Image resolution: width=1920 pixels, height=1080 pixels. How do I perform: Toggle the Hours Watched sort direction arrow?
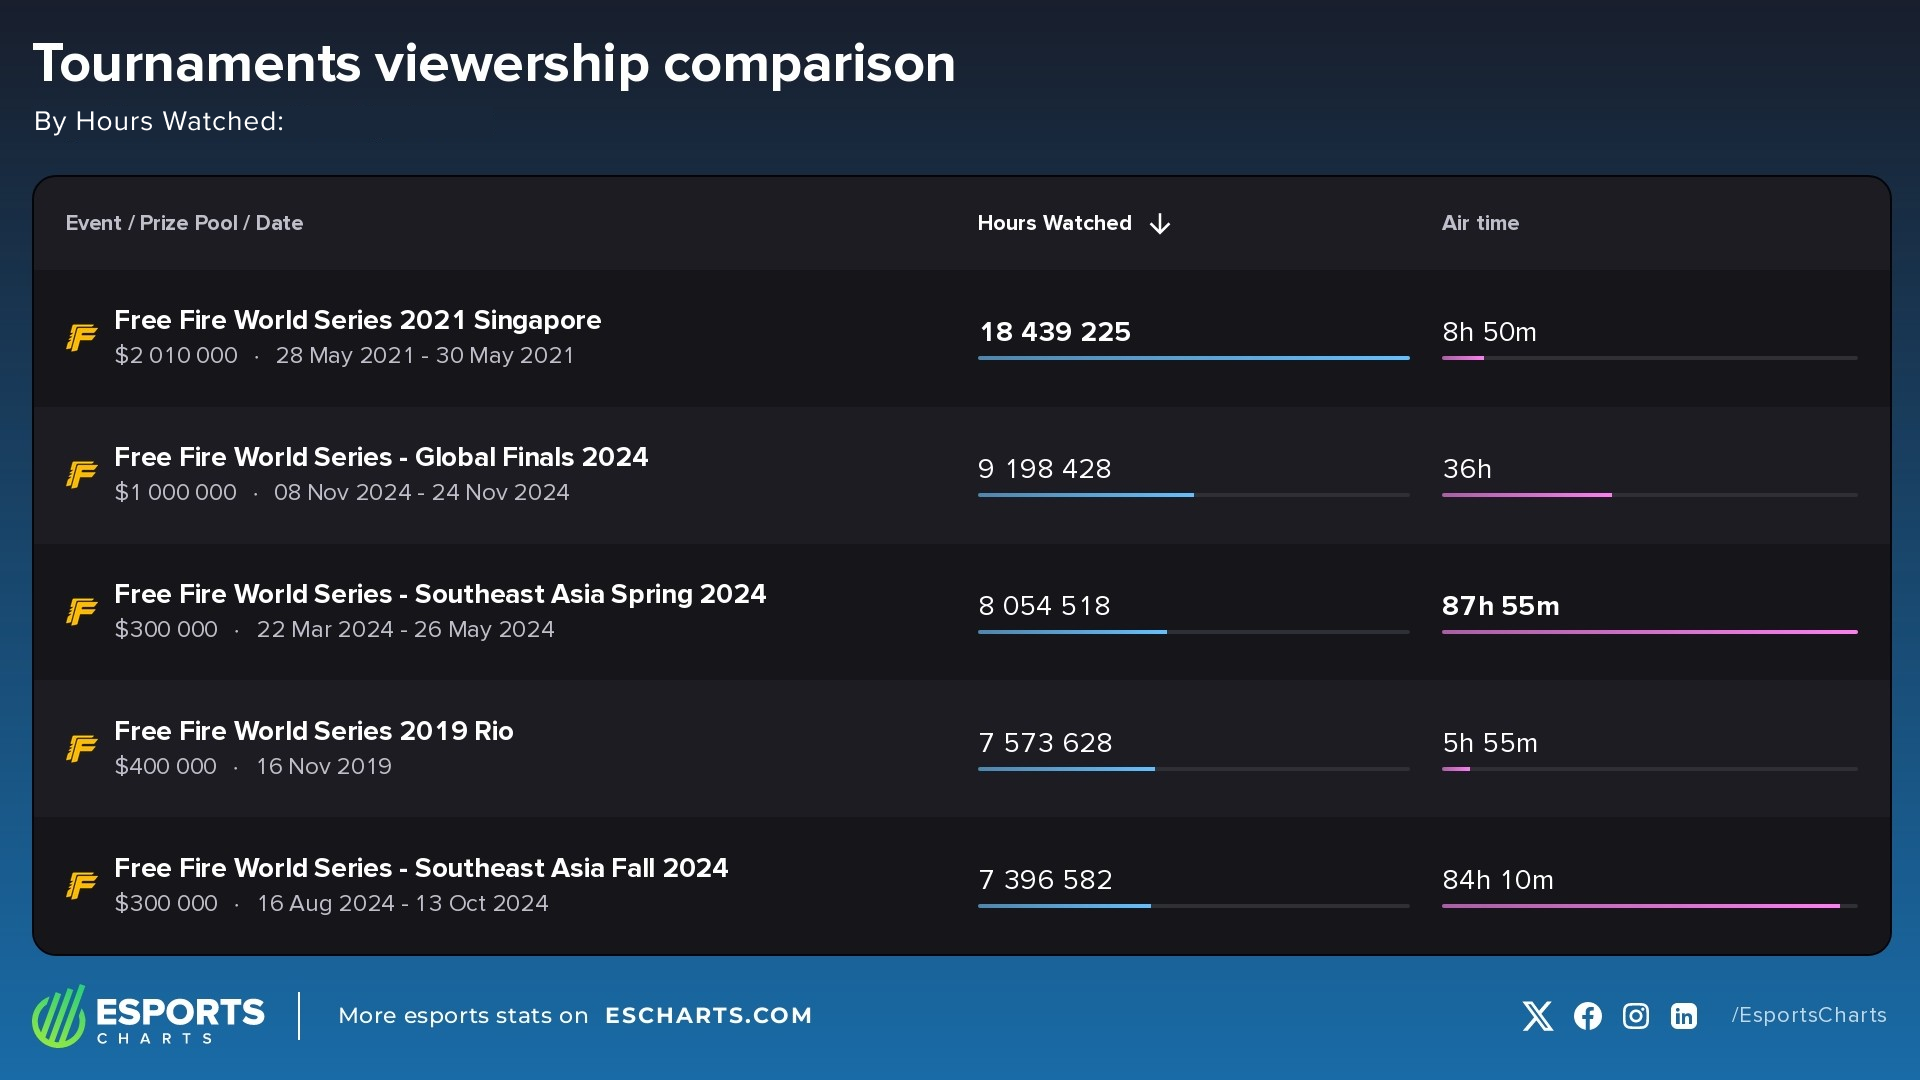1160,224
